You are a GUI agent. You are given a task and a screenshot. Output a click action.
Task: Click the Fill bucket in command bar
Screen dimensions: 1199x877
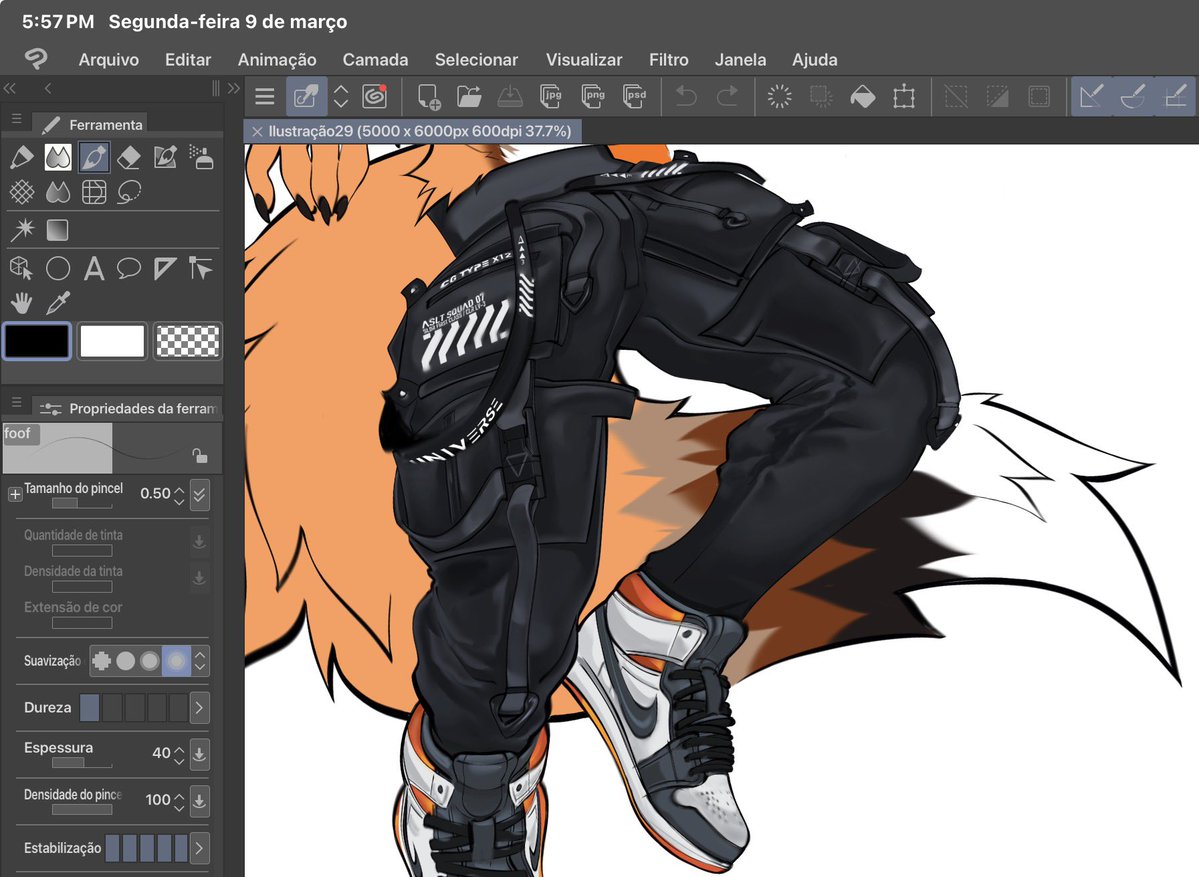point(863,96)
